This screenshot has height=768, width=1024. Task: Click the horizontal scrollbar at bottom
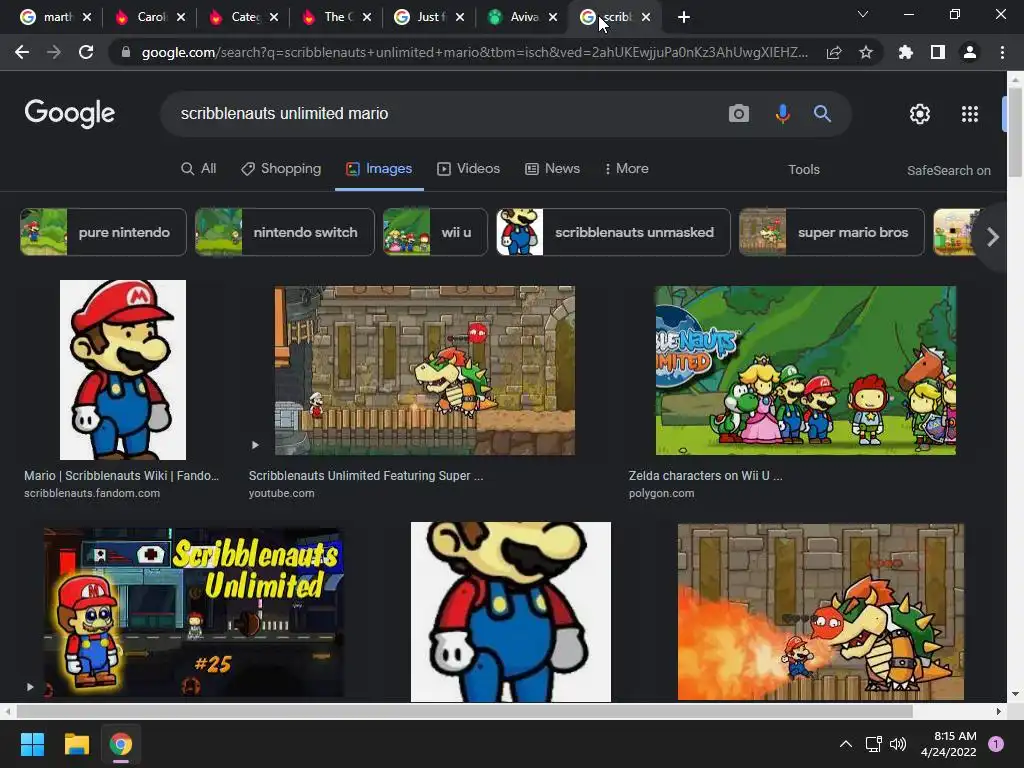click(x=464, y=711)
